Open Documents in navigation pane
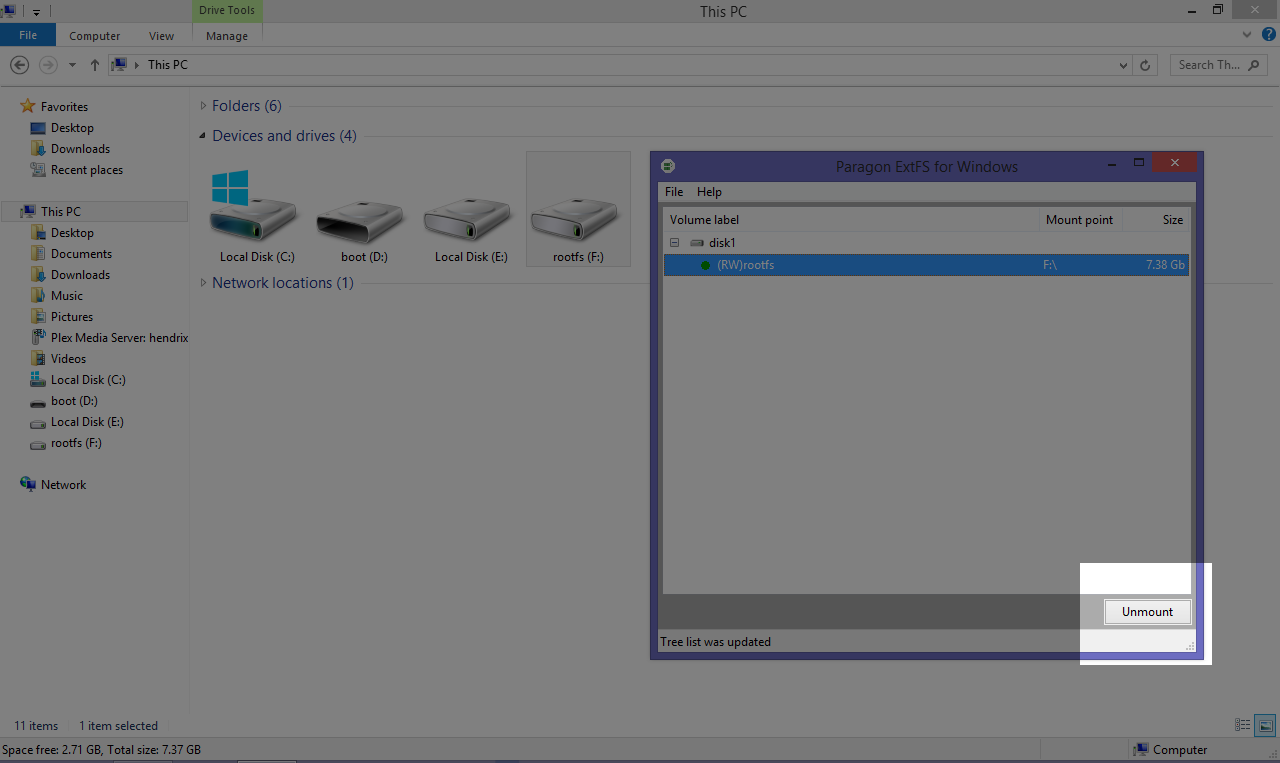This screenshot has height=763, width=1280. (81, 254)
